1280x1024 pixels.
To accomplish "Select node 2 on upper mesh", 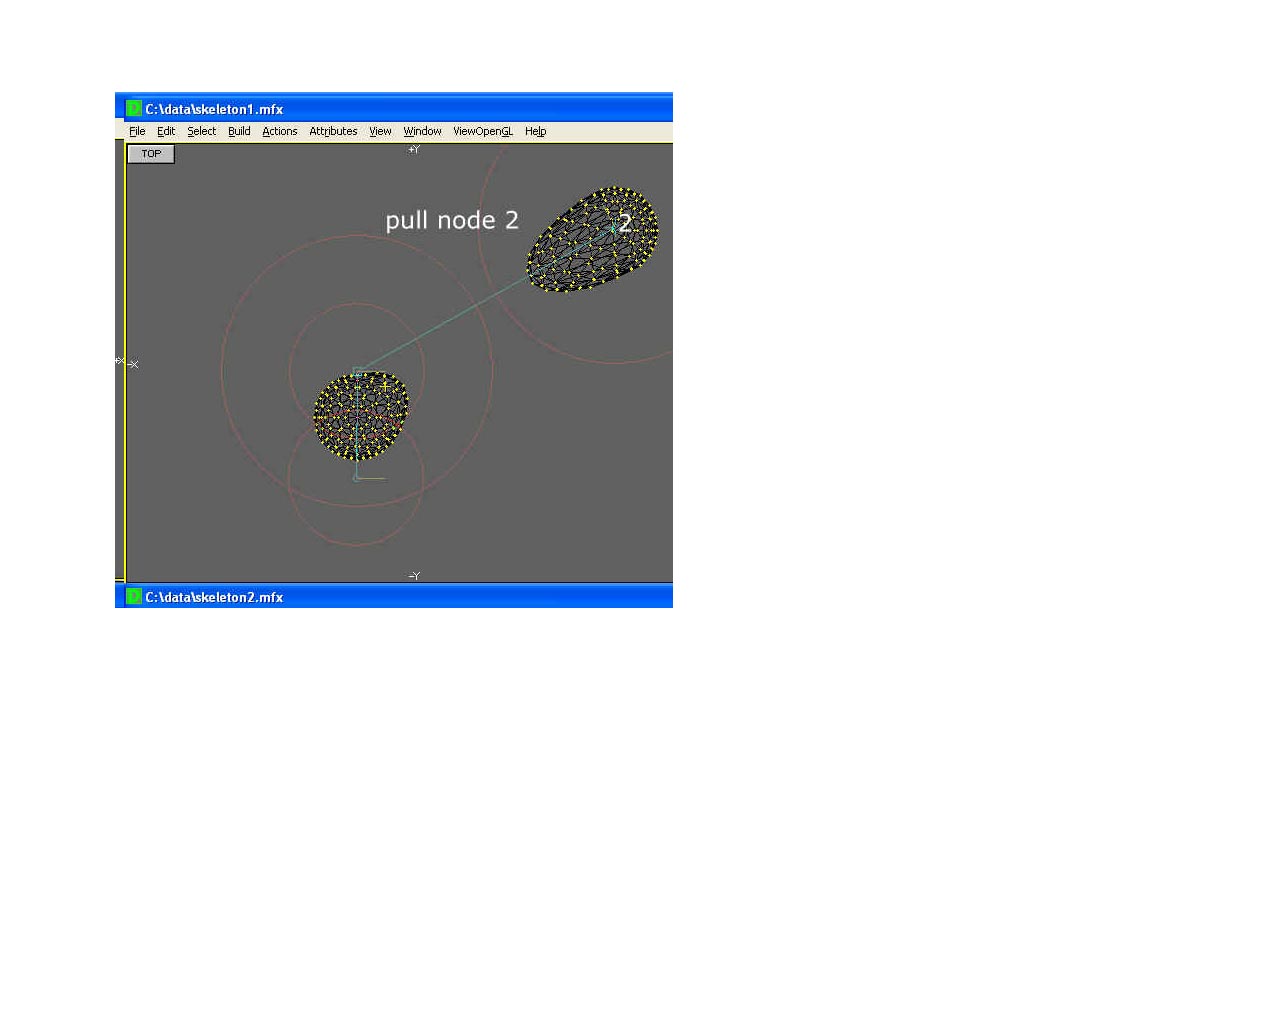I will point(614,228).
